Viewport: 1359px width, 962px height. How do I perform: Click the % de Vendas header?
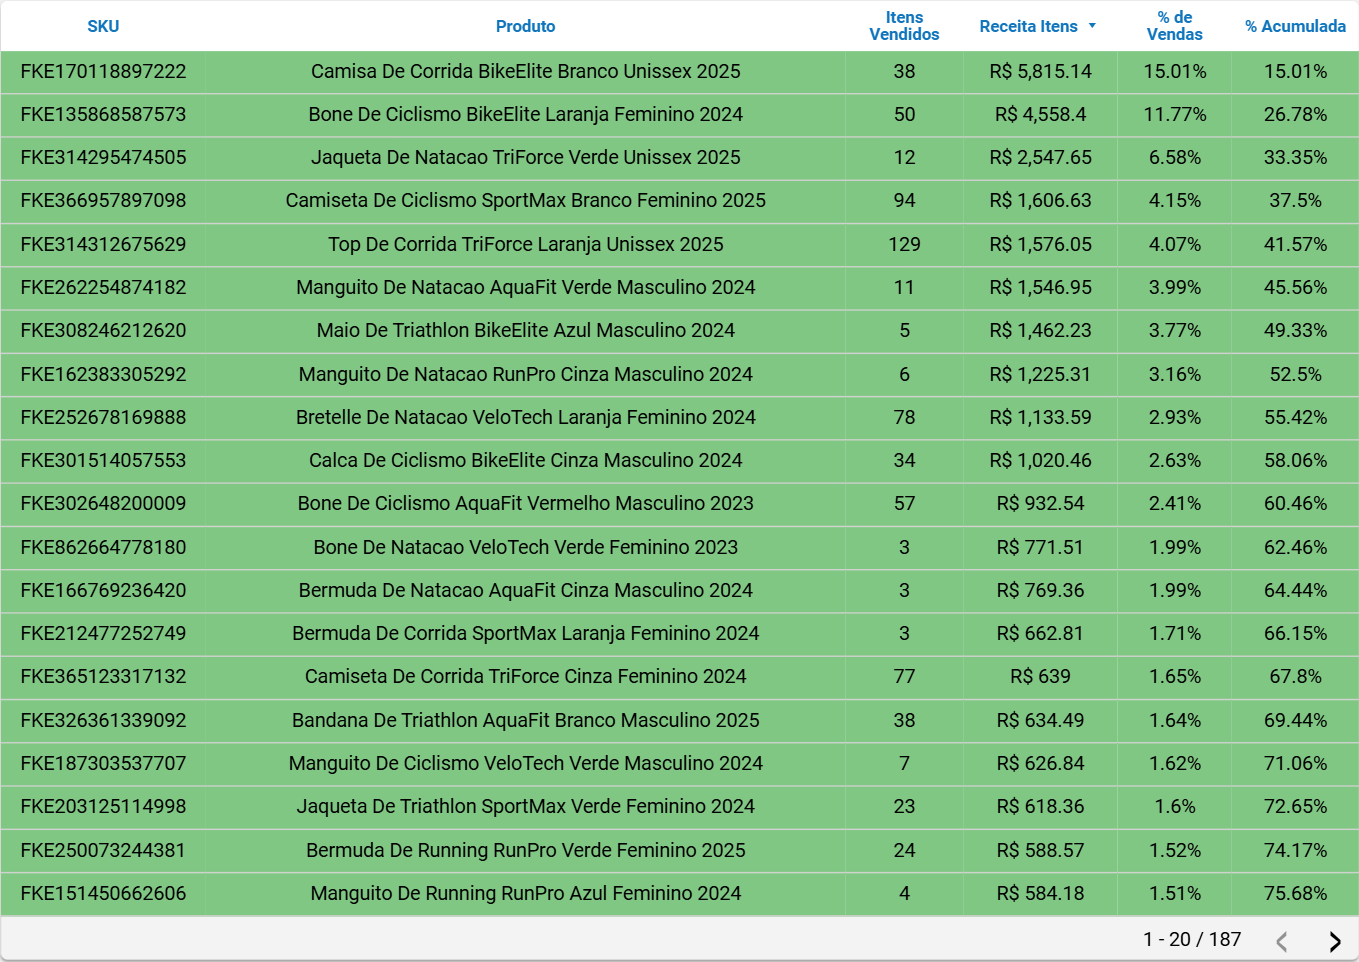tap(1174, 26)
